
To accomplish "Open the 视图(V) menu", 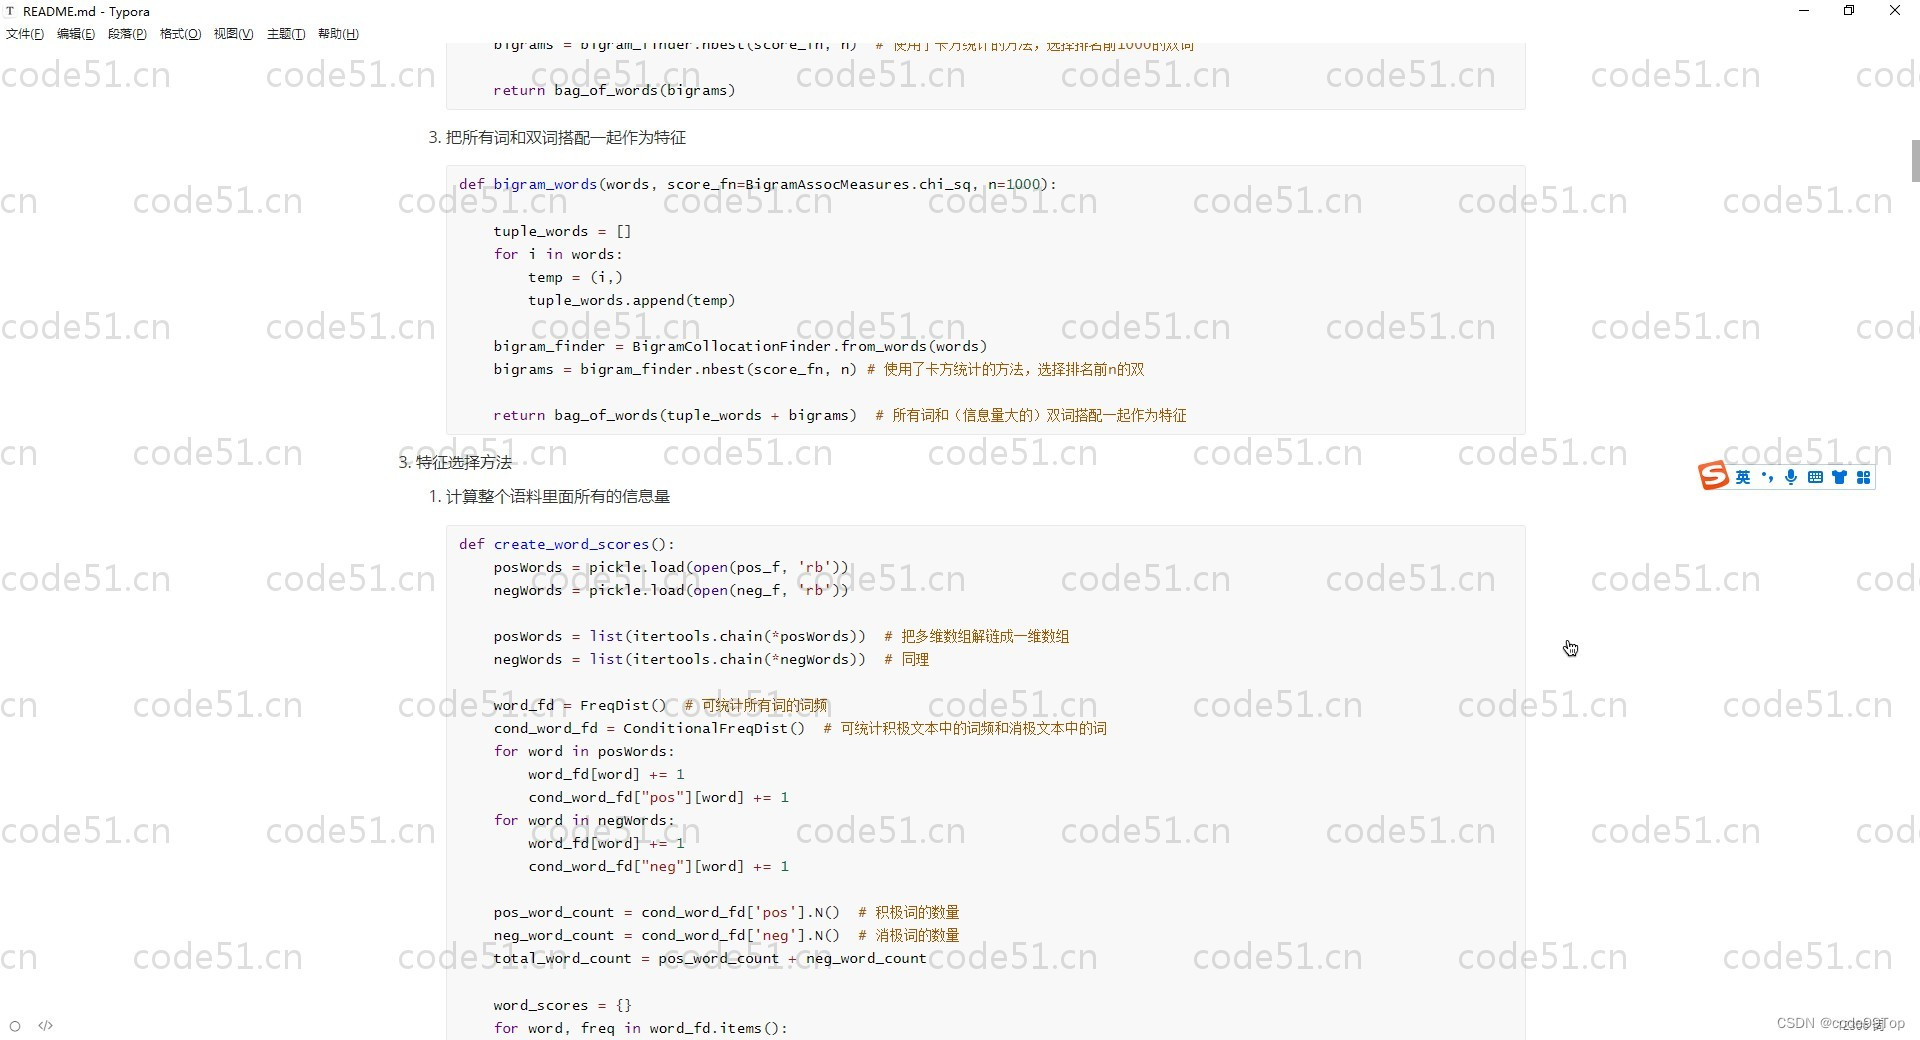I will [x=233, y=34].
